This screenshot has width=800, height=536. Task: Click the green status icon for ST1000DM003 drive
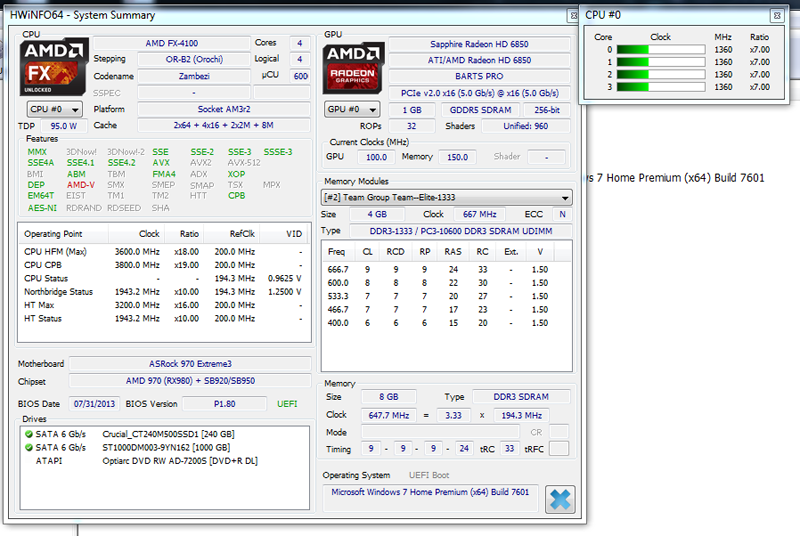point(29,447)
